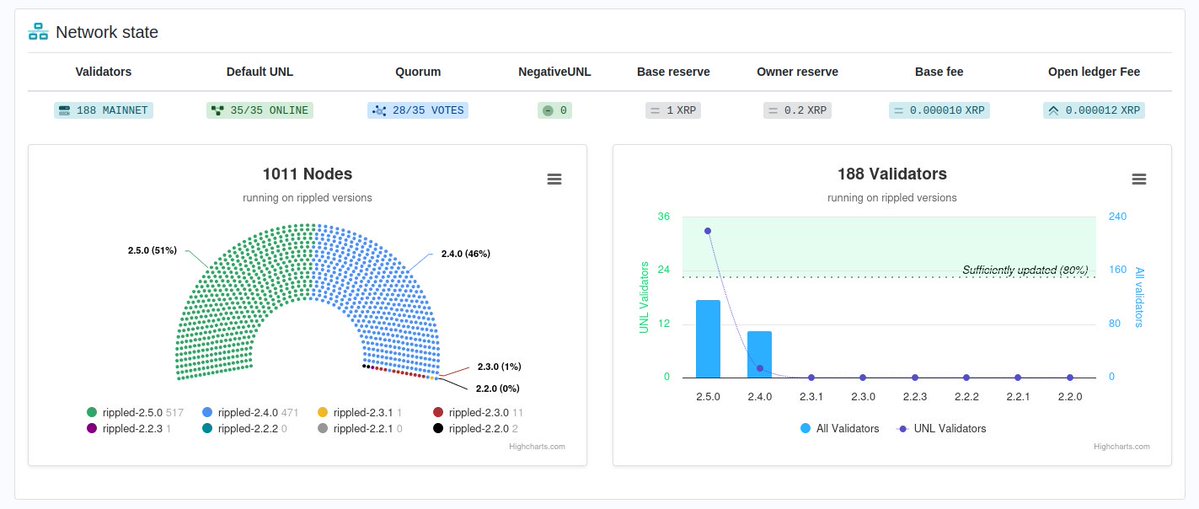Image resolution: width=1199 pixels, height=509 pixels.
Task: Click the 188 MAINNET validators badge
Action: (103, 110)
